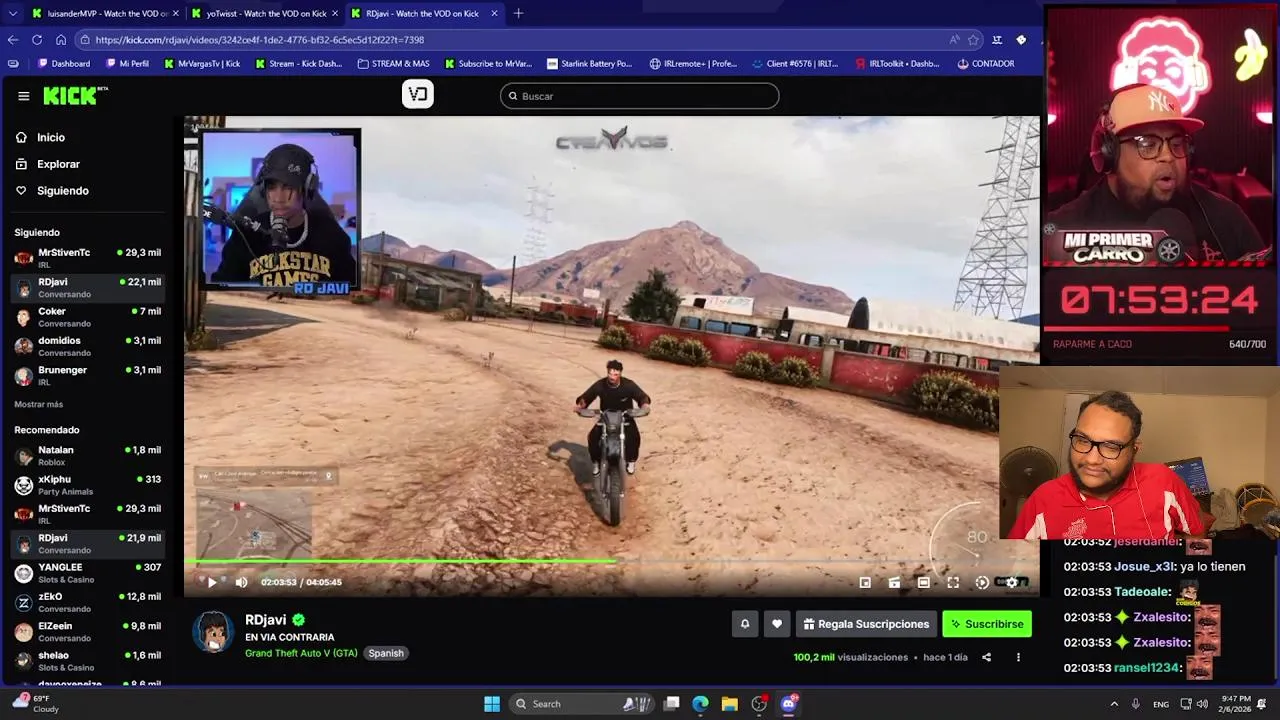This screenshot has height=720, width=1280.
Task: Open Dashboard bookmark
Action: 64,63
